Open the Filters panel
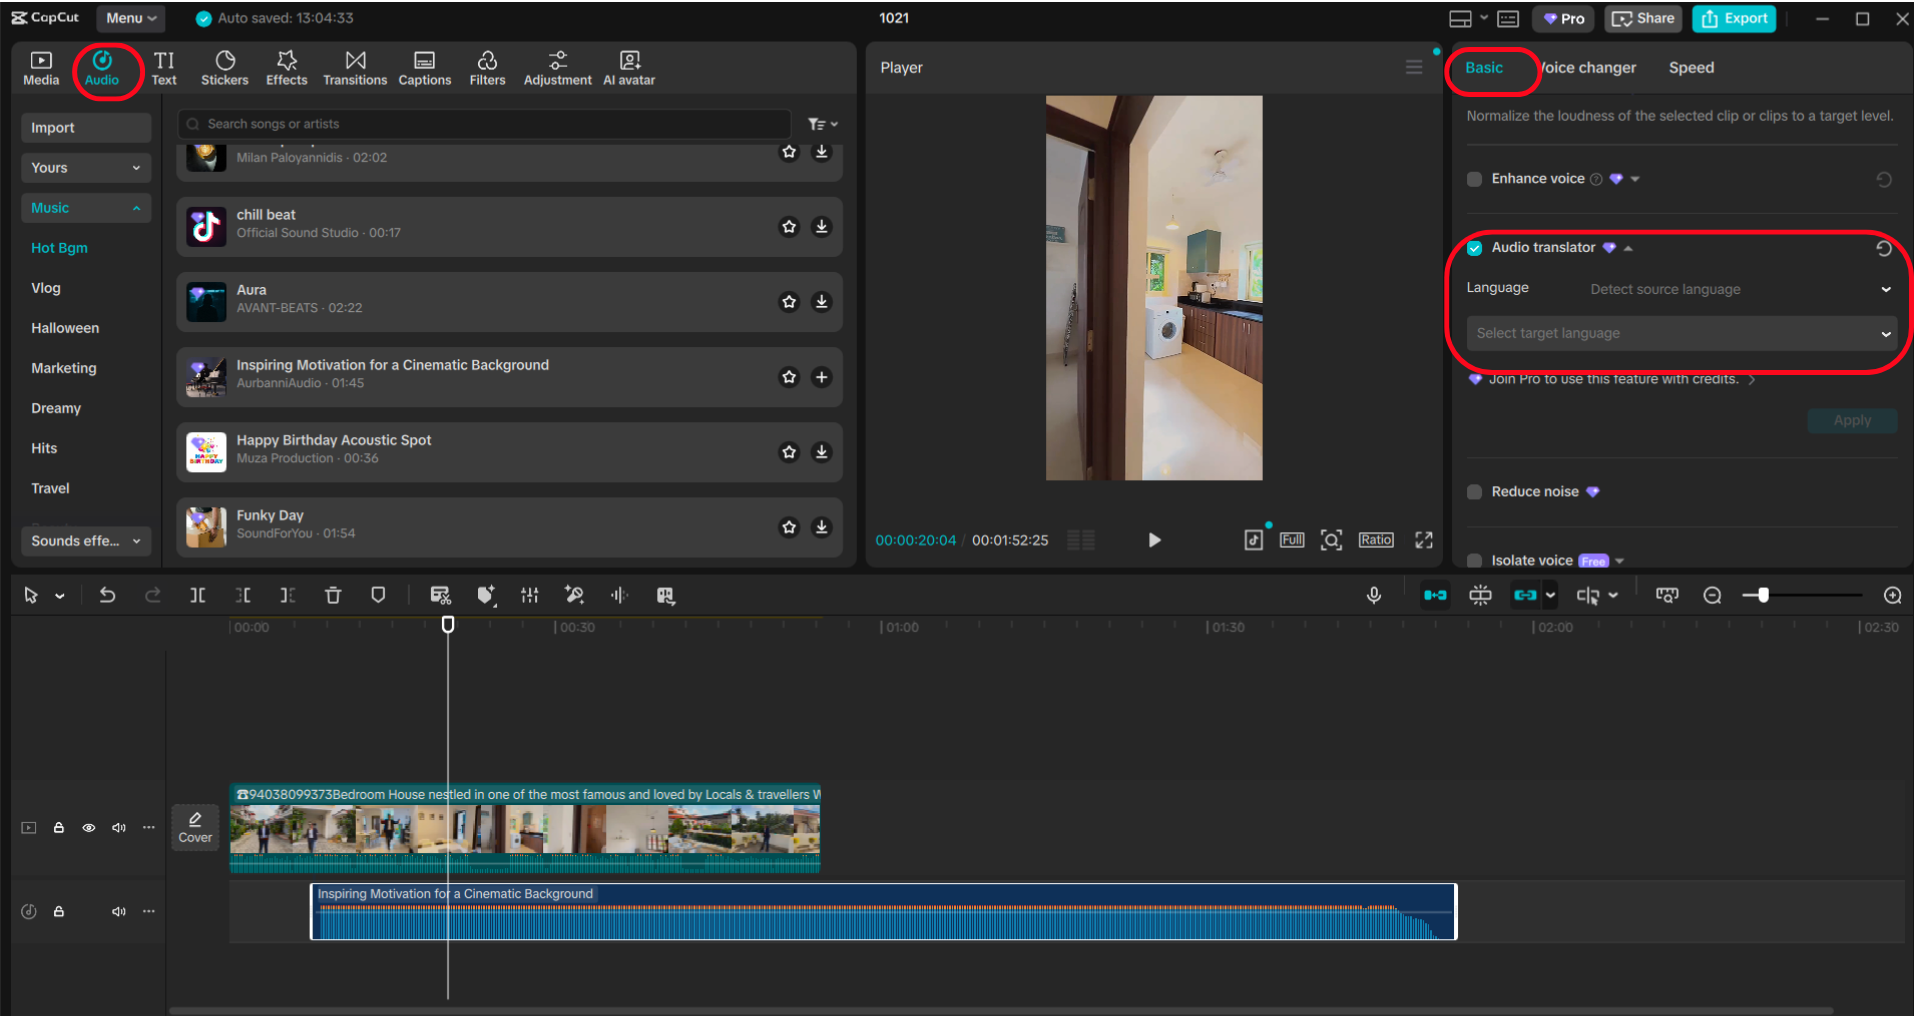 pyautogui.click(x=487, y=67)
